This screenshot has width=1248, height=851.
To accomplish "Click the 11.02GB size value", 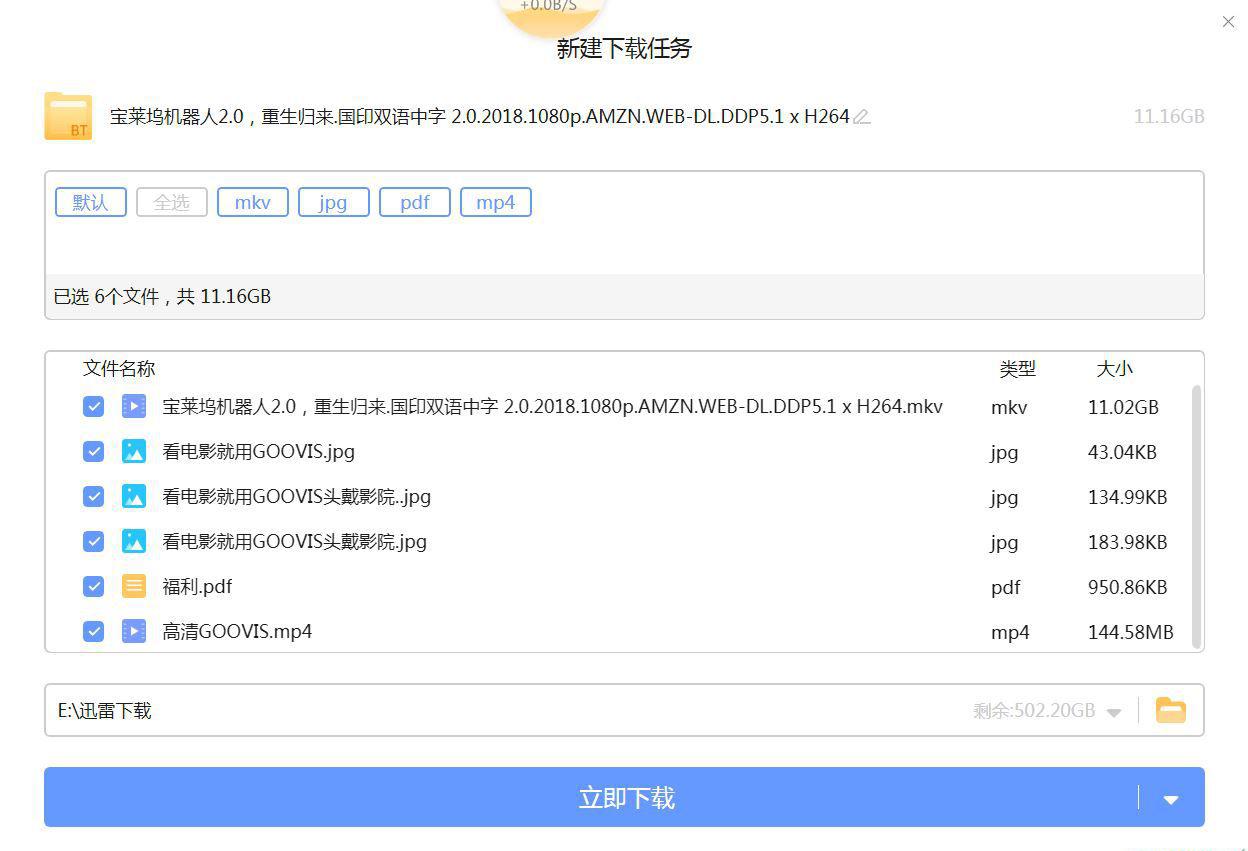I will [x=1123, y=407].
